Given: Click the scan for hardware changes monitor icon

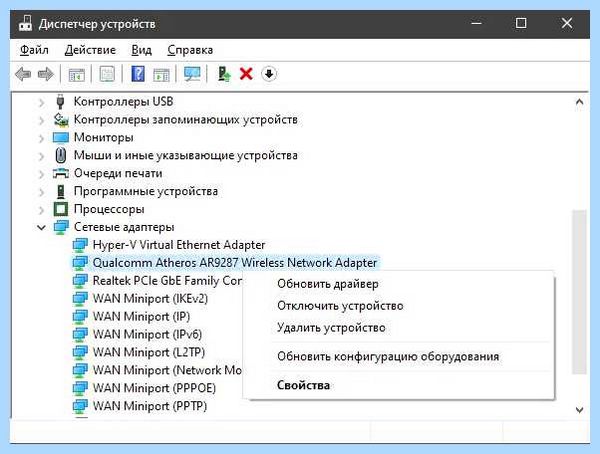Looking at the screenshot, I should coord(192,74).
